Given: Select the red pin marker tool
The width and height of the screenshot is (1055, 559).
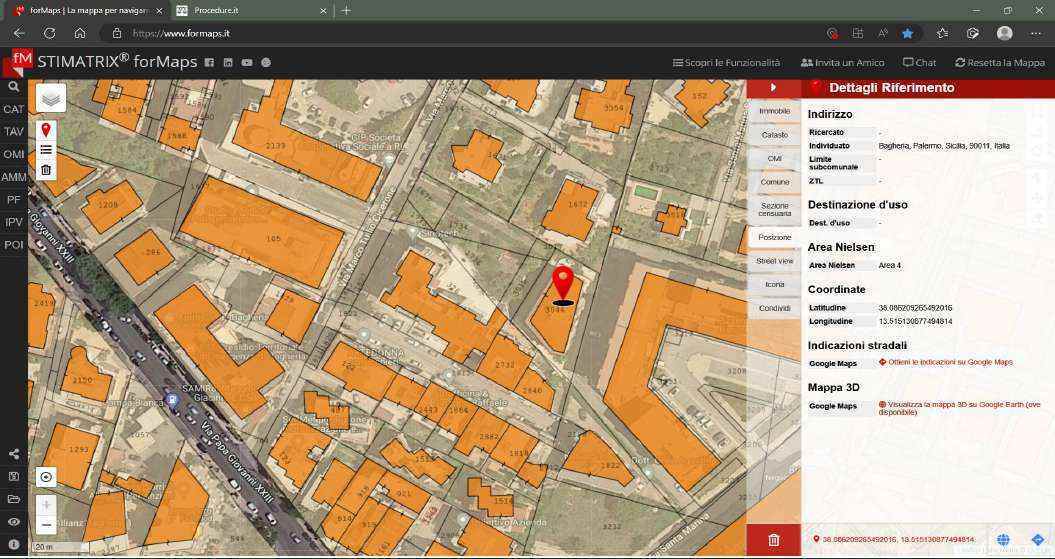Looking at the screenshot, I should pyautogui.click(x=46, y=130).
